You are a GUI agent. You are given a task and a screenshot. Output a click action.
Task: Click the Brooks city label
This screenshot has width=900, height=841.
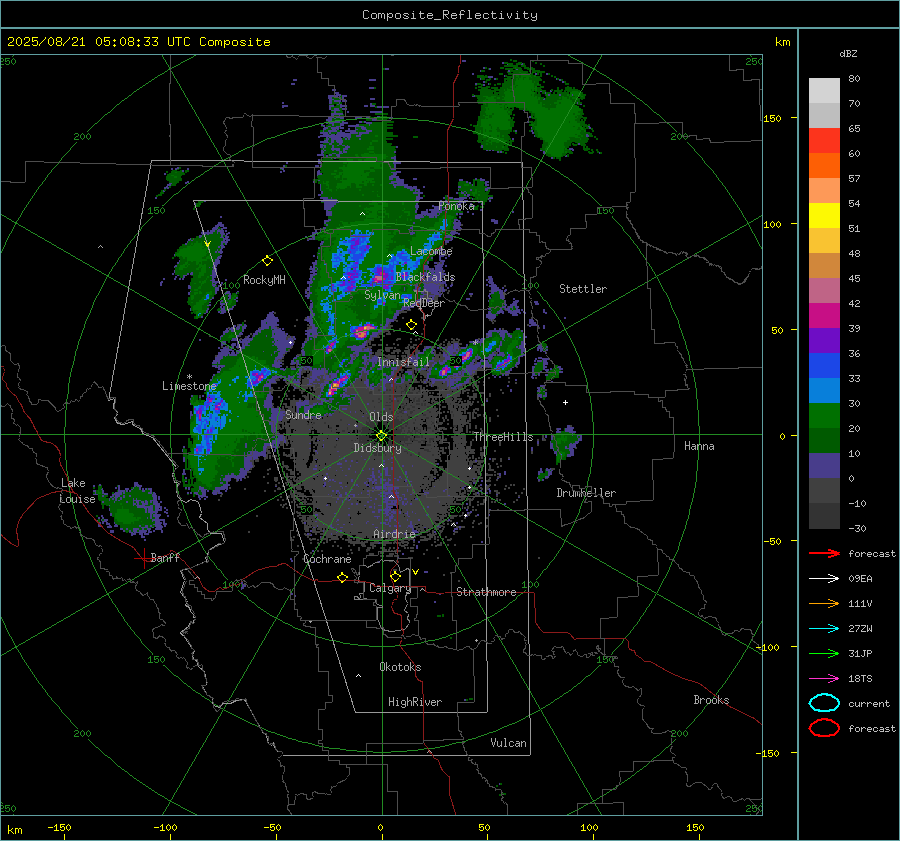point(711,700)
